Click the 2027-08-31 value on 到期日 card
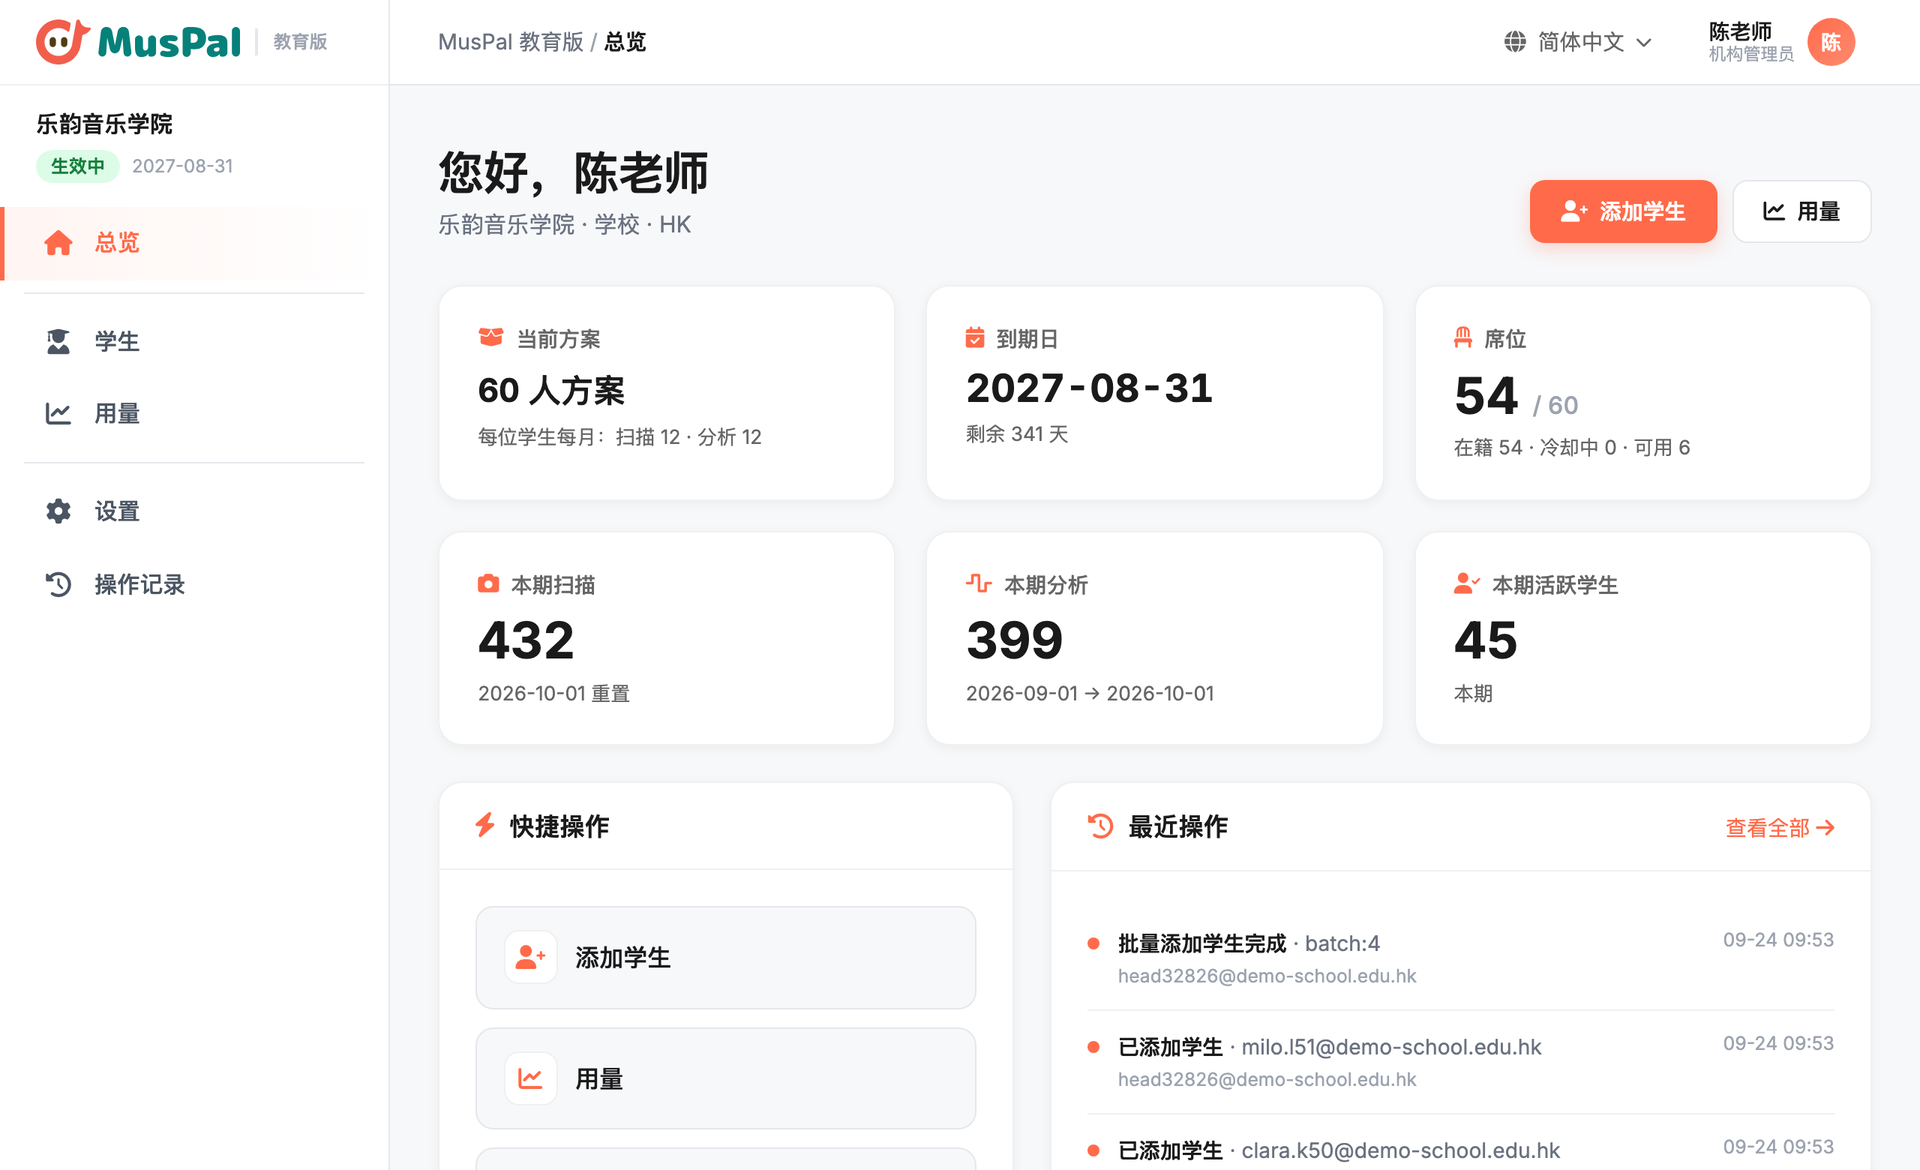This screenshot has width=1920, height=1170. coord(1089,388)
